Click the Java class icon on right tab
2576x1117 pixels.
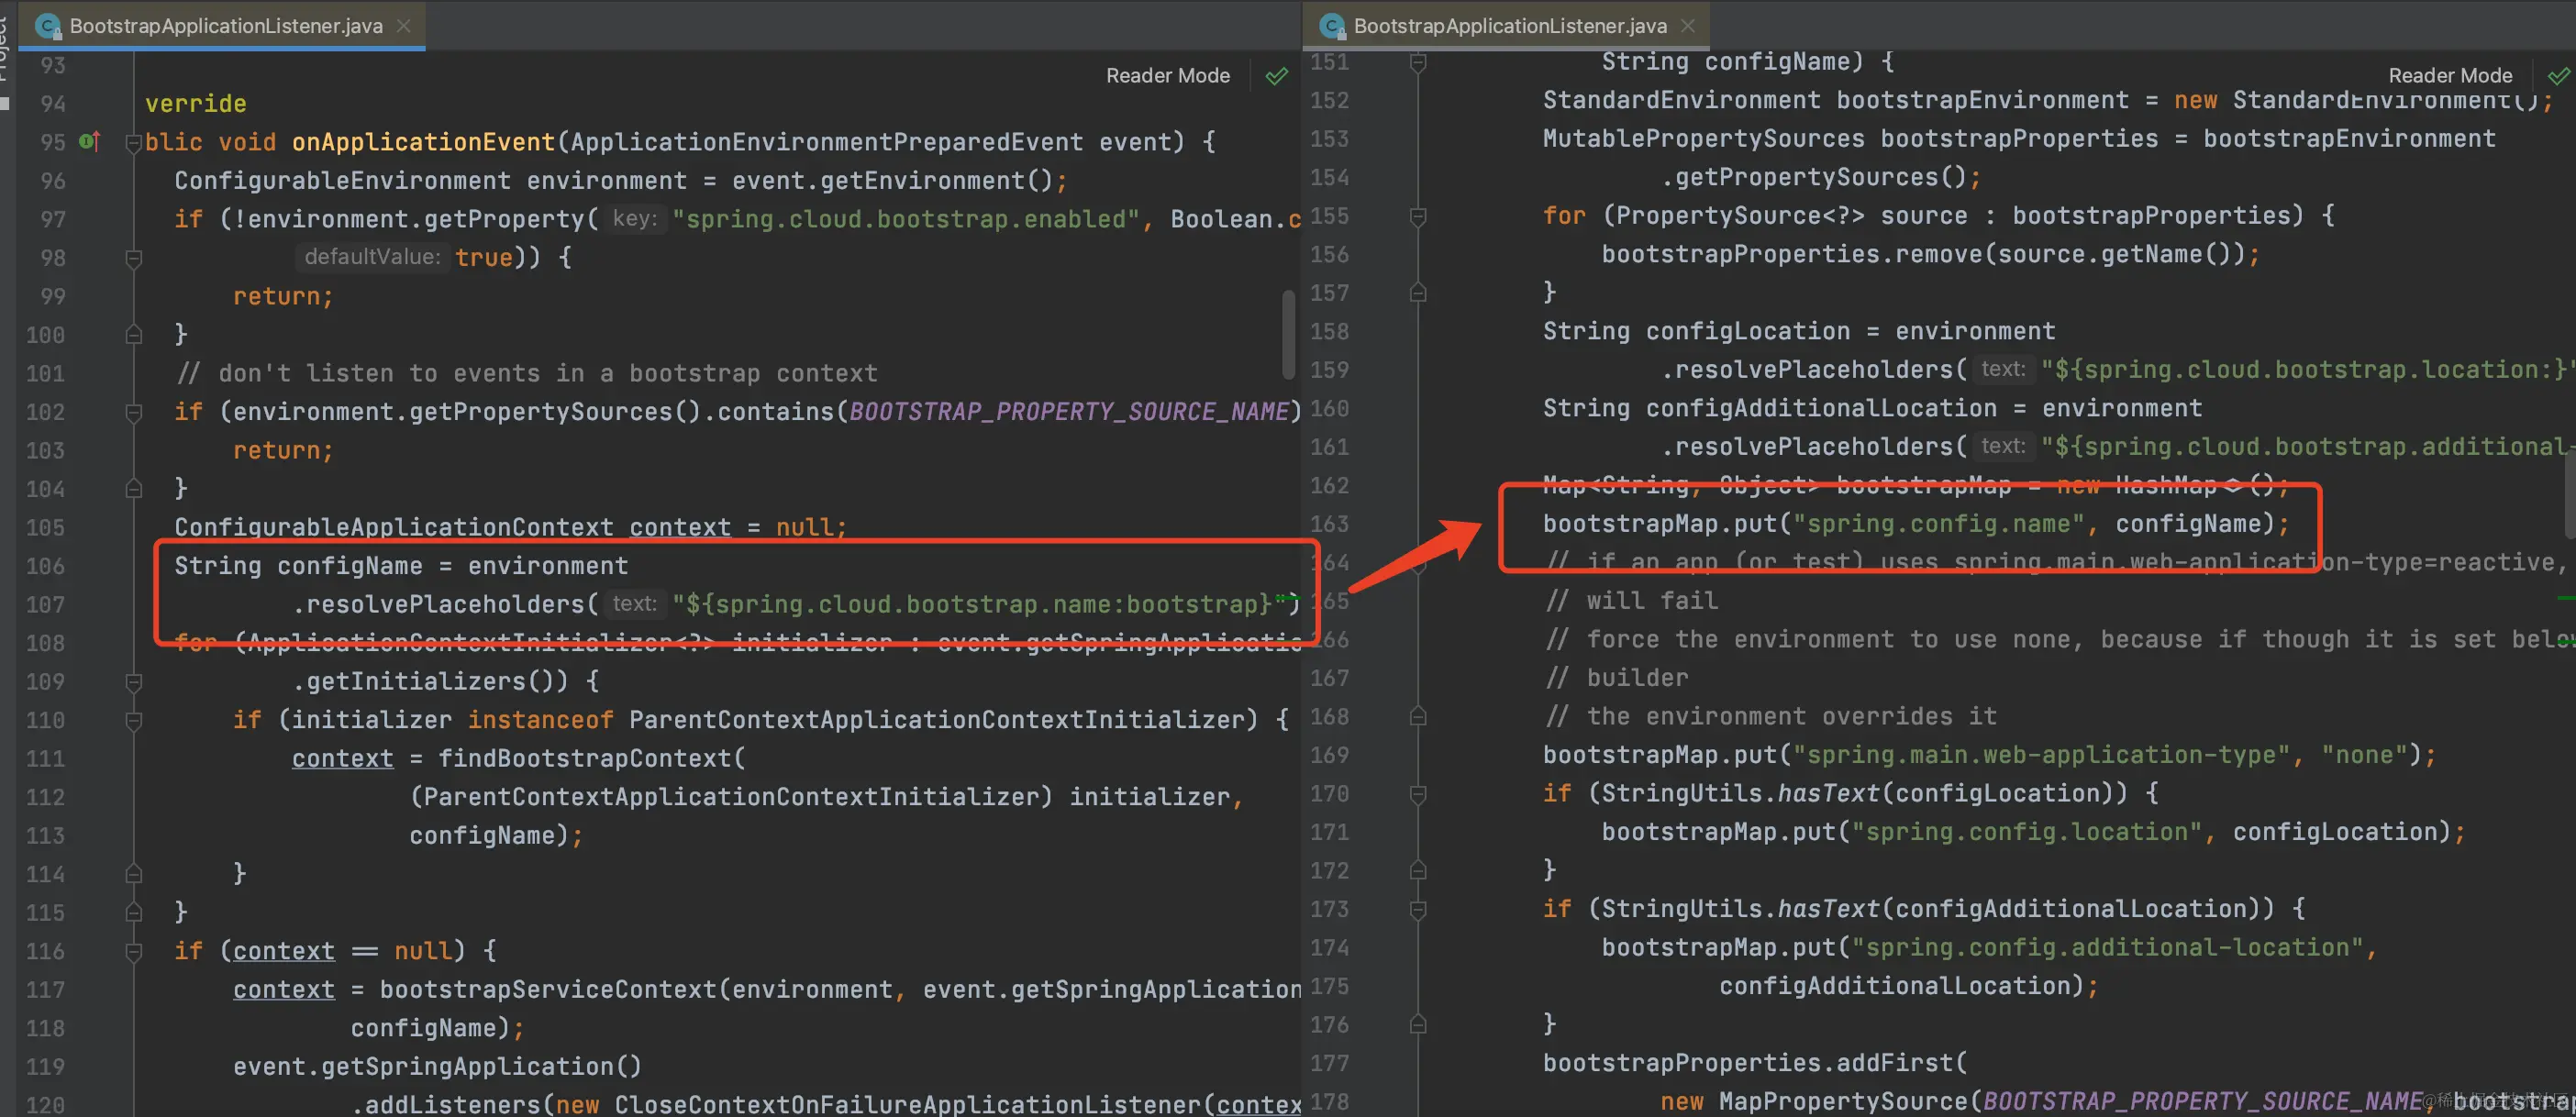click(1331, 26)
